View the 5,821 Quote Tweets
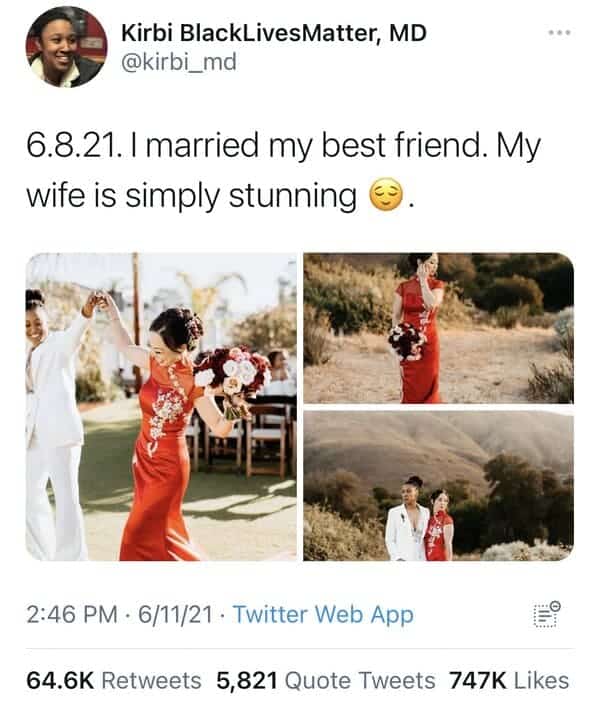This screenshot has width=599, height=711. [x=326, y=680]
